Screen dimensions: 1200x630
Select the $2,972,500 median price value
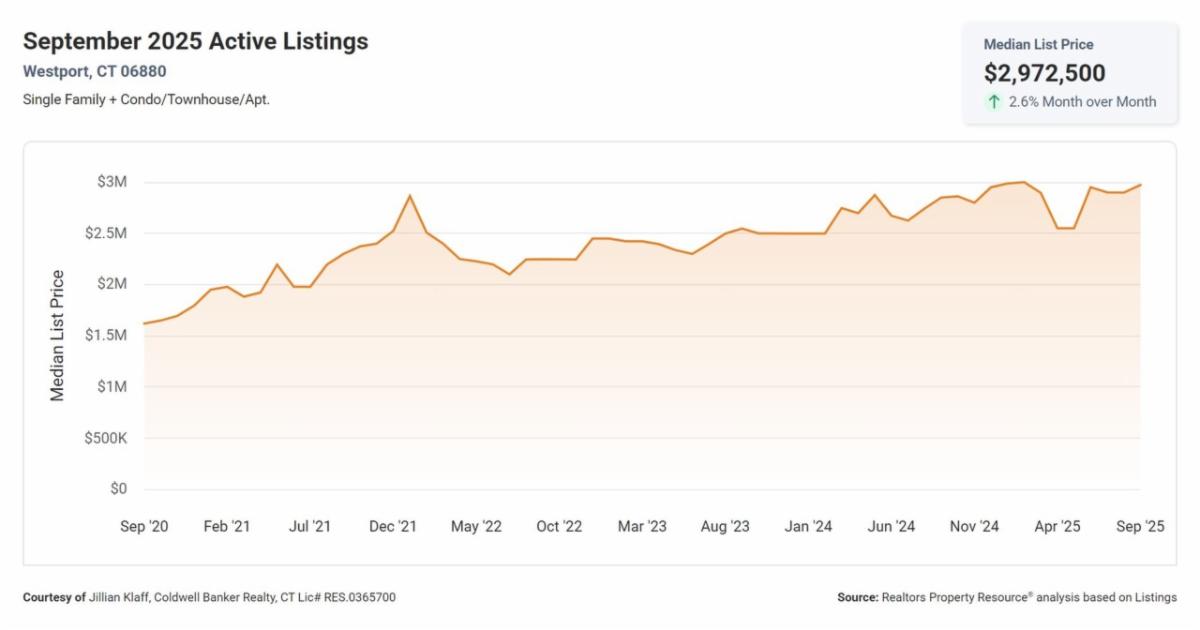tap(1044, 73)
